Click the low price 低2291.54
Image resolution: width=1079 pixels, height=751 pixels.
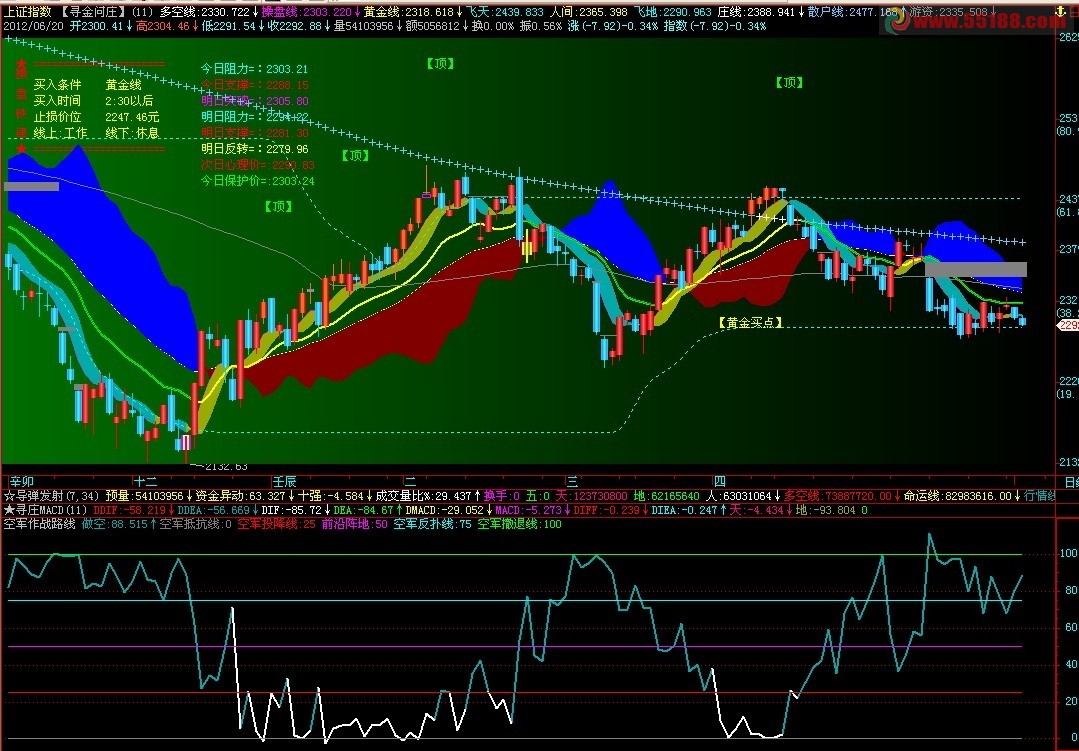tap(228, 26)
